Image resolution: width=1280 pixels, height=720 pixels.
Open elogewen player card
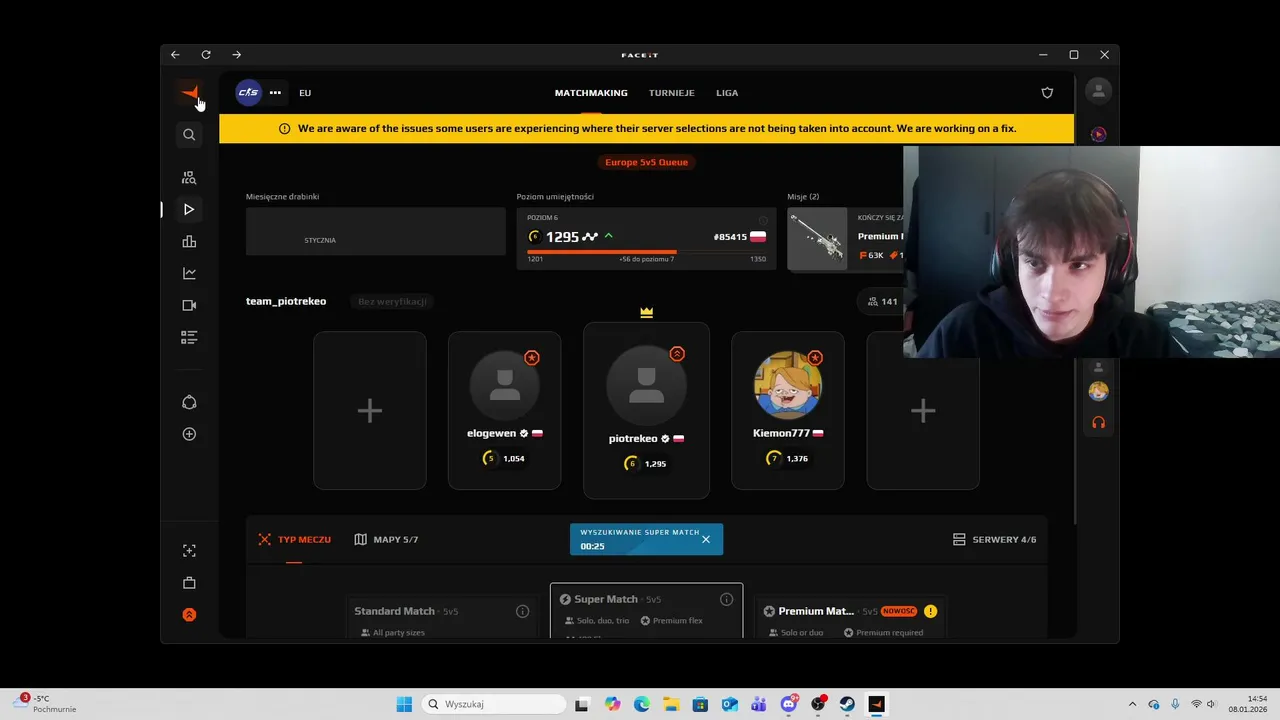tap(504, 411)
